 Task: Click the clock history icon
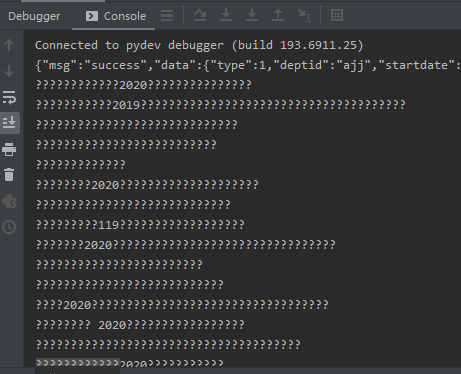tap(9, 227)
